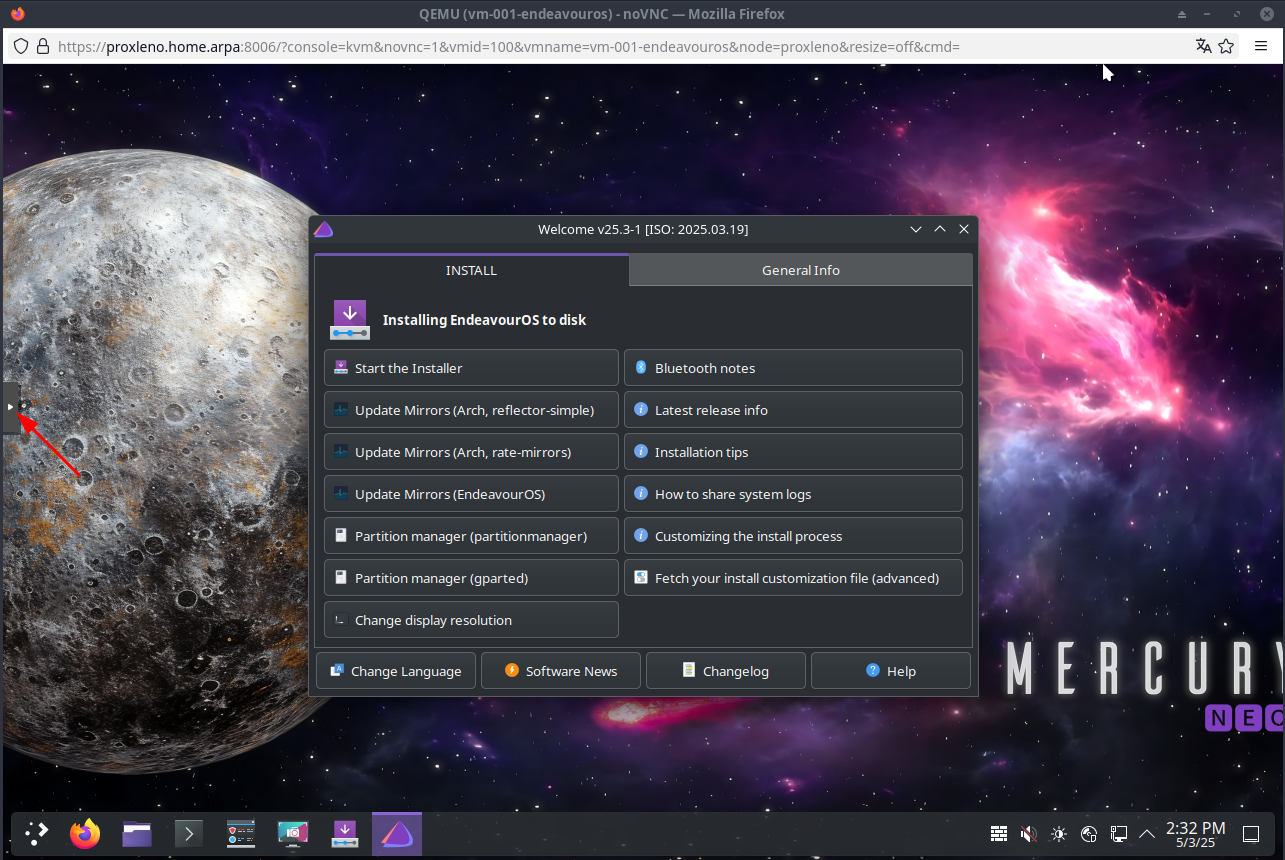1285x860 pixels.
Task: Click the EndeavourOS installer icon in taskbar
Action: pos(345,833)
